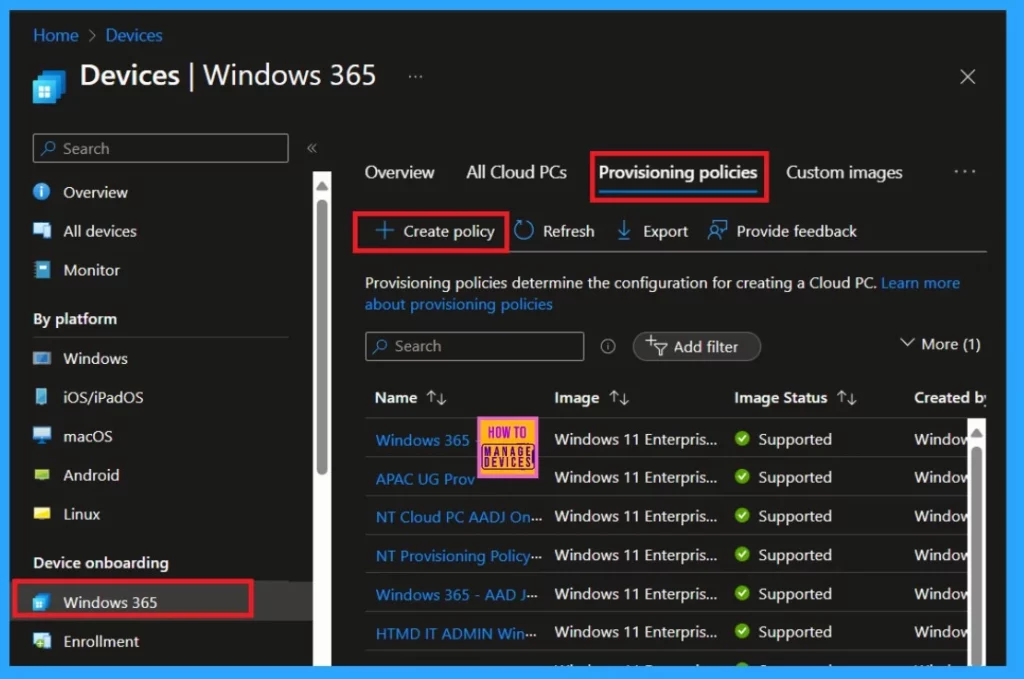Open the tabs overflow ellipsis
The height and width of the screenshot is (679, 1024).
pos(965,172)
